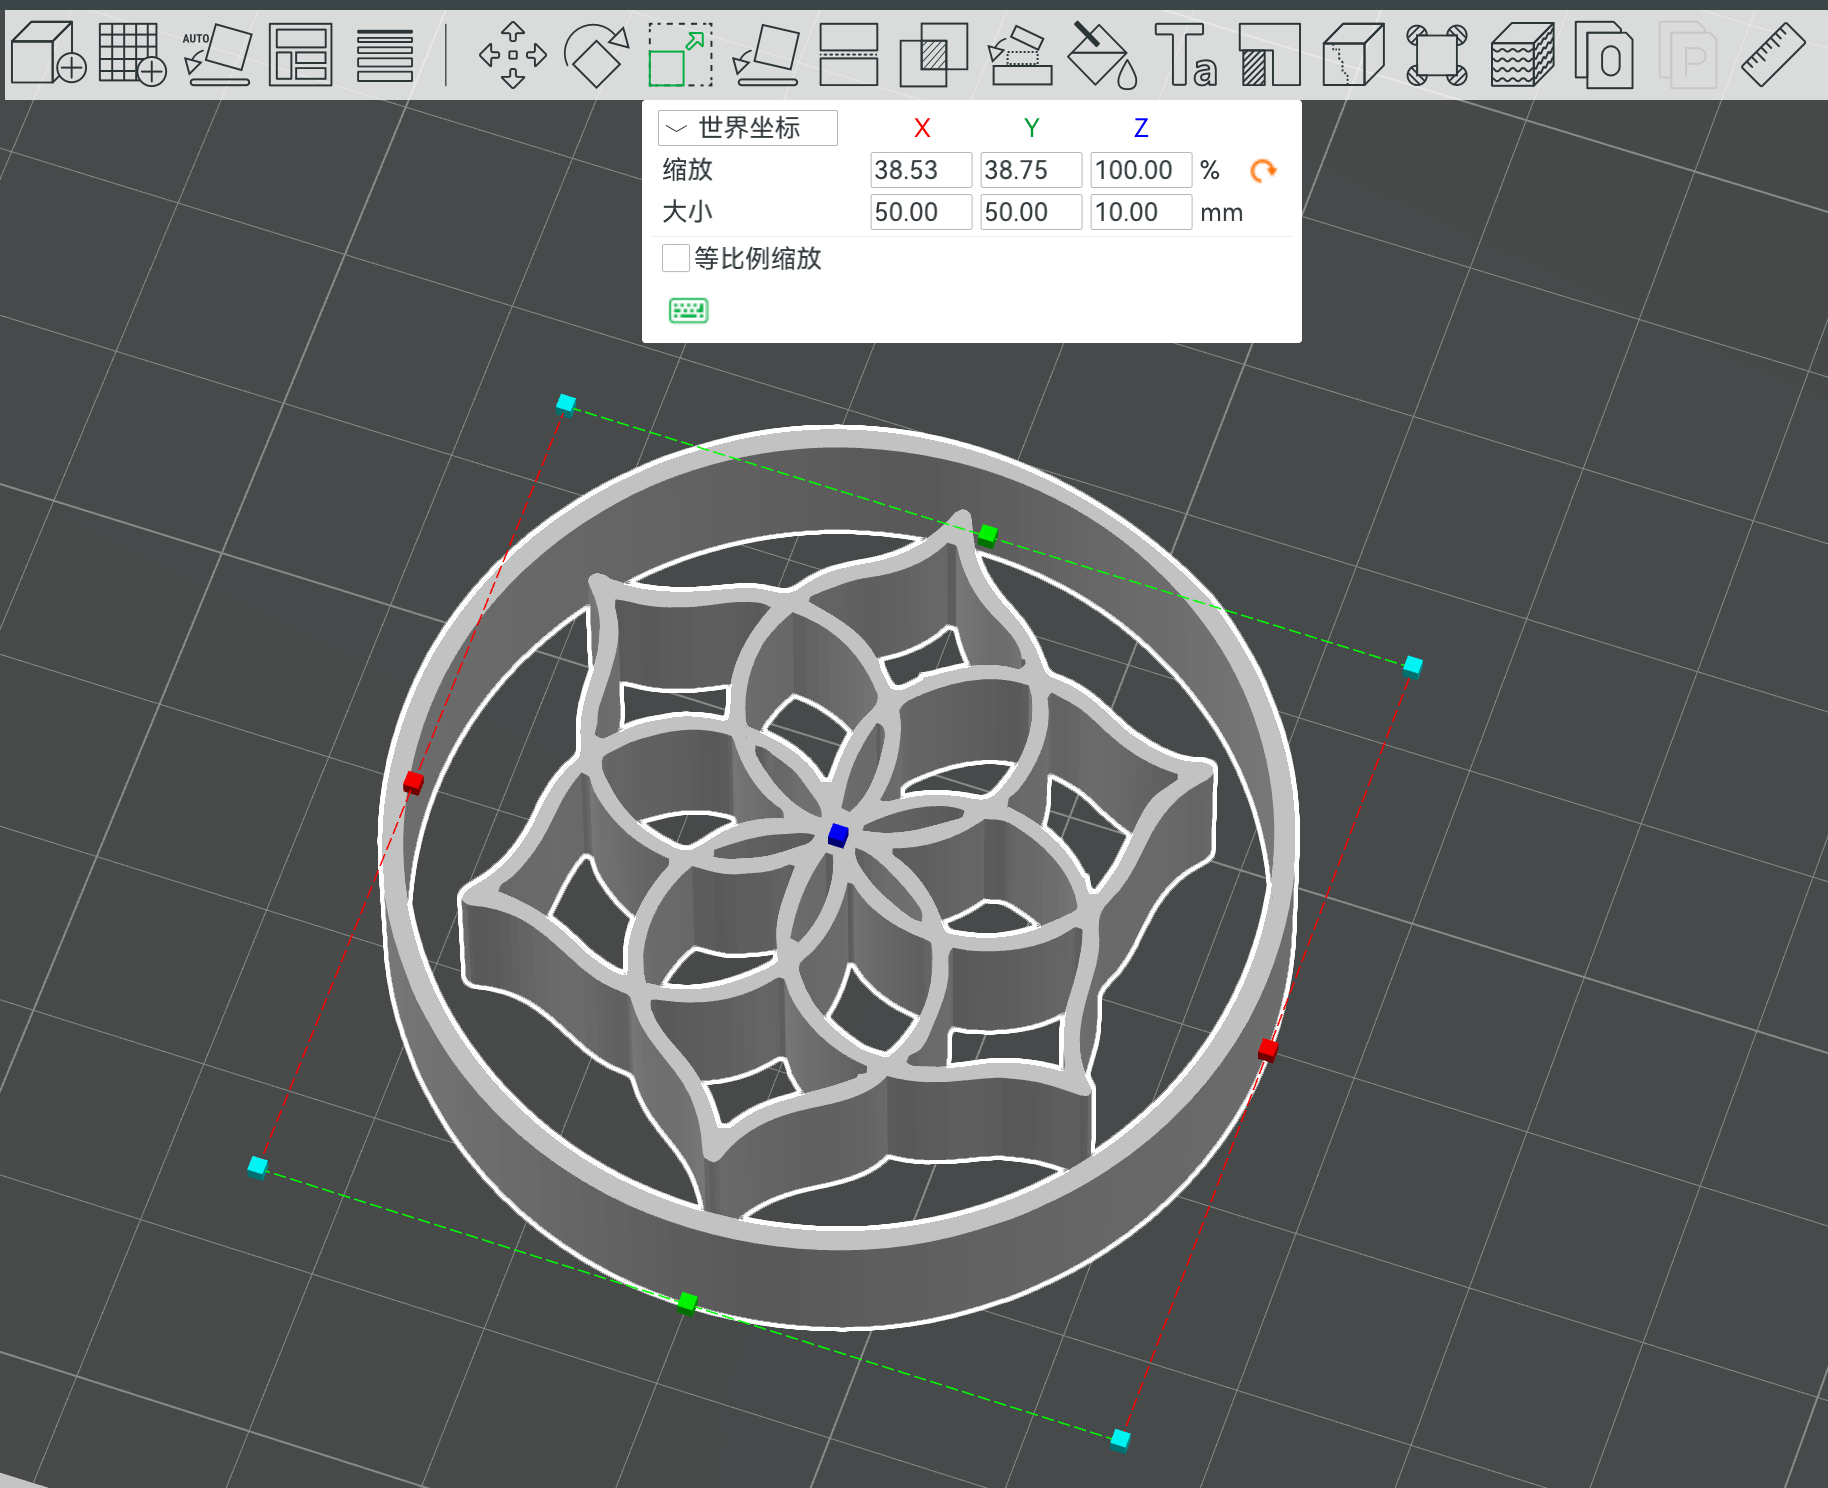This screenshot has height=1488, width=1828.
Task: Click the AUTO orientation icon
Action: (217, 54)
